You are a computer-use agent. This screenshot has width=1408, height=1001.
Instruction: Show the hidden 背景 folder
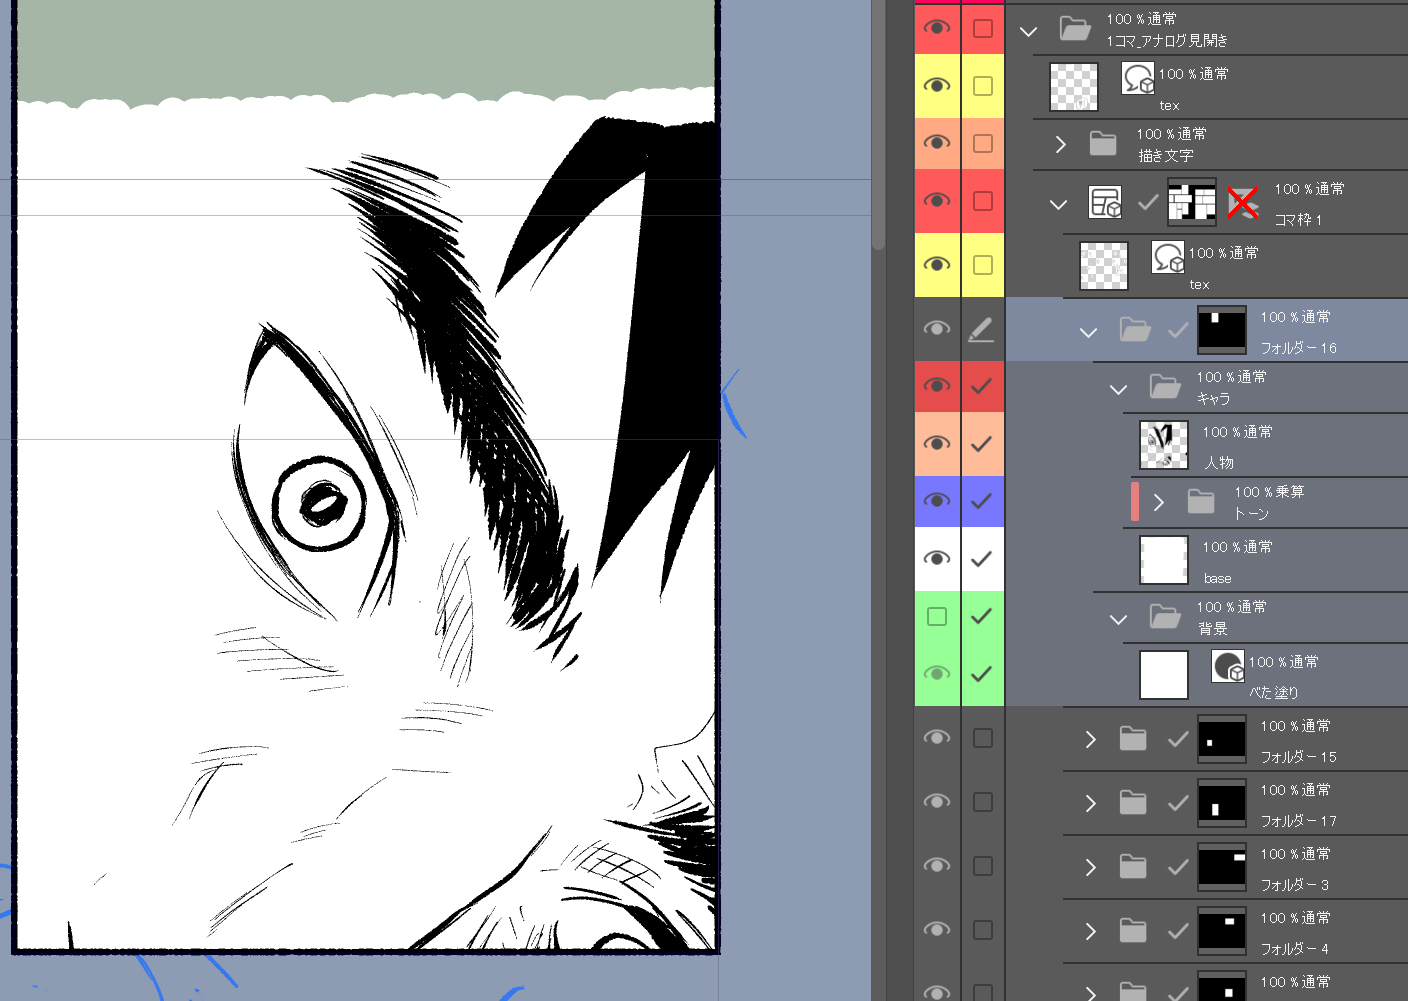pyautogui.click(x=937, y=616)
